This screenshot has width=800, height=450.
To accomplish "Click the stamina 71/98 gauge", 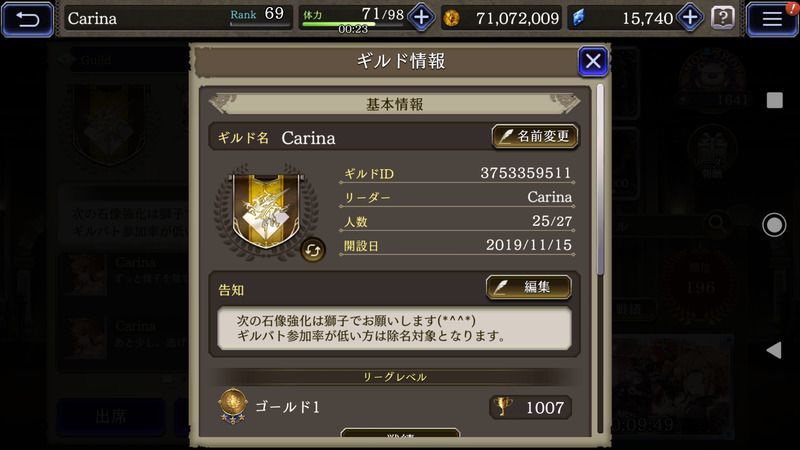I will 352,18.
